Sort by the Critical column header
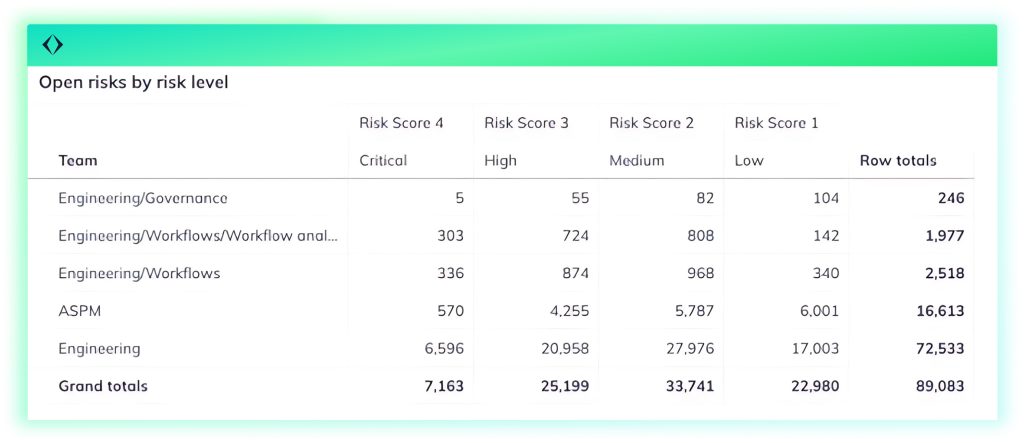This screenshot has height=443, width=1024. (x=383, y=160)
